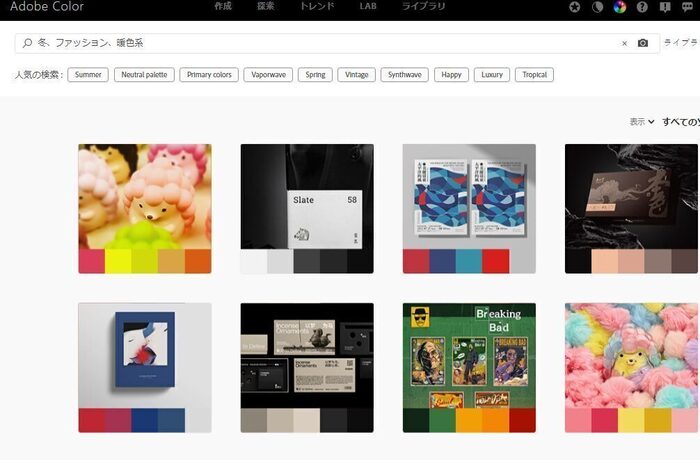This screenshot has width=700, height=460.
Task: Select the Summer popular search tag
Action: coord(88,75)
